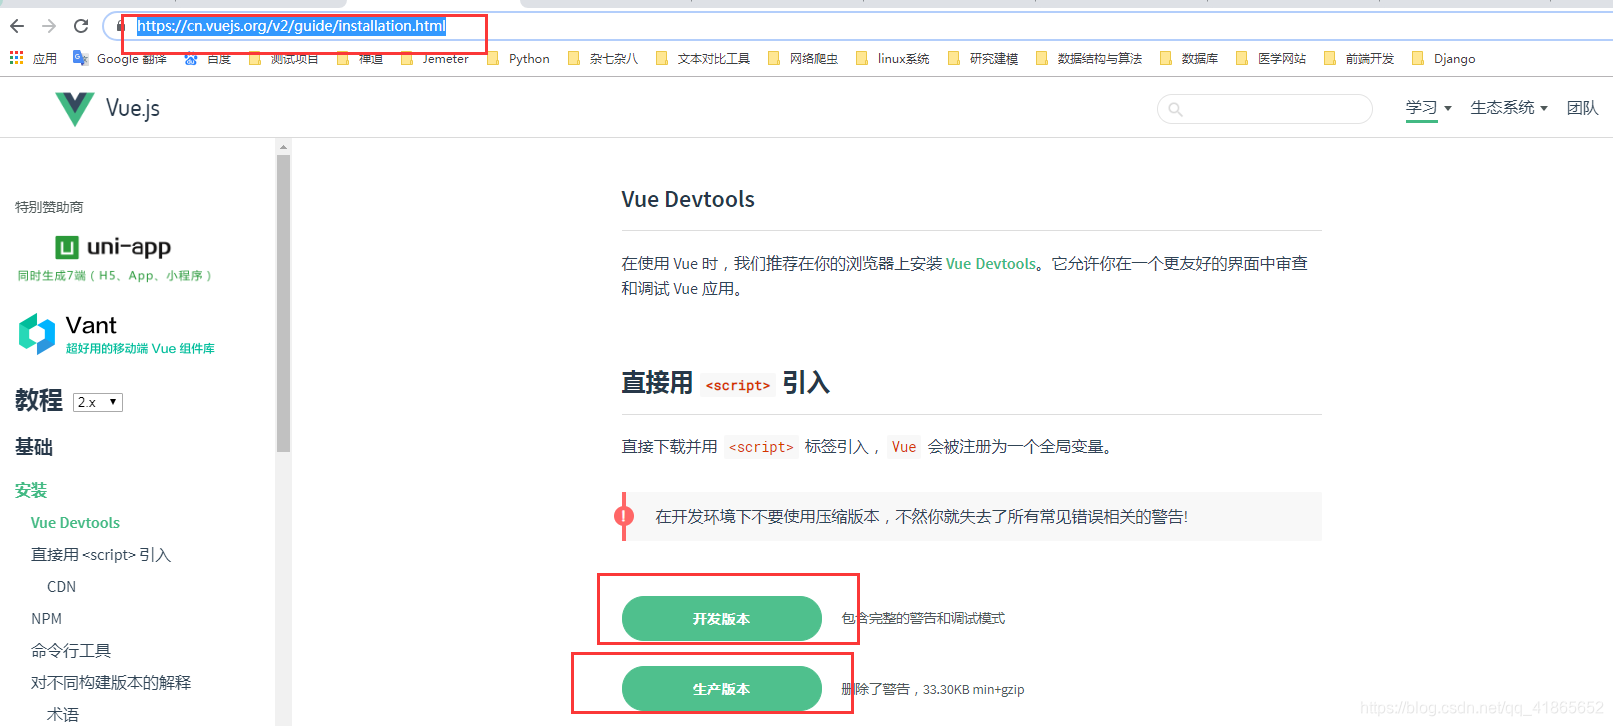The image size is (1613, 726).
Task: Open 对不同构建版本的解释 sidebar item
Action: (x=111, y=683)
